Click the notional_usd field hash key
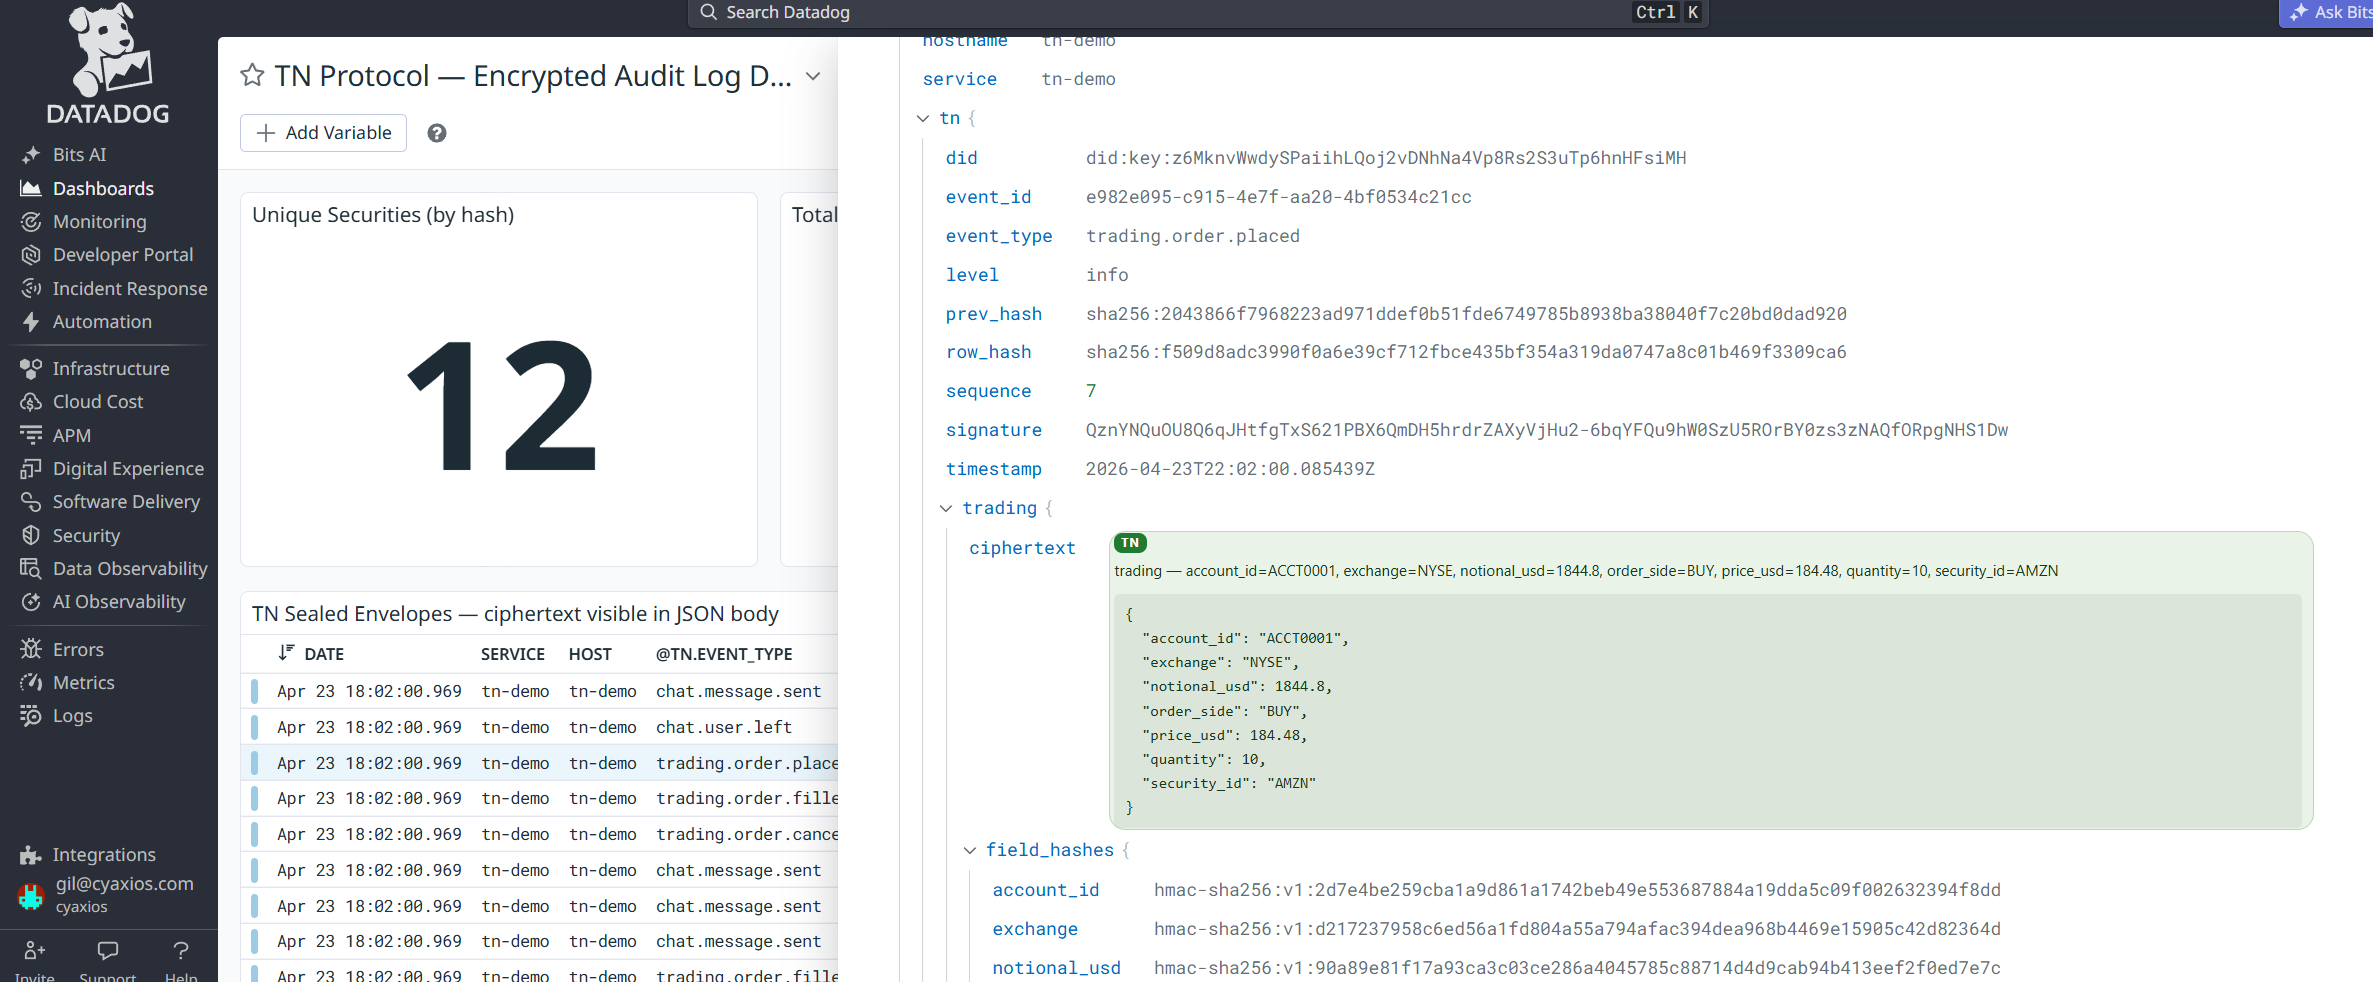This screenshot has height=982, width=2373. [1056, 968]
